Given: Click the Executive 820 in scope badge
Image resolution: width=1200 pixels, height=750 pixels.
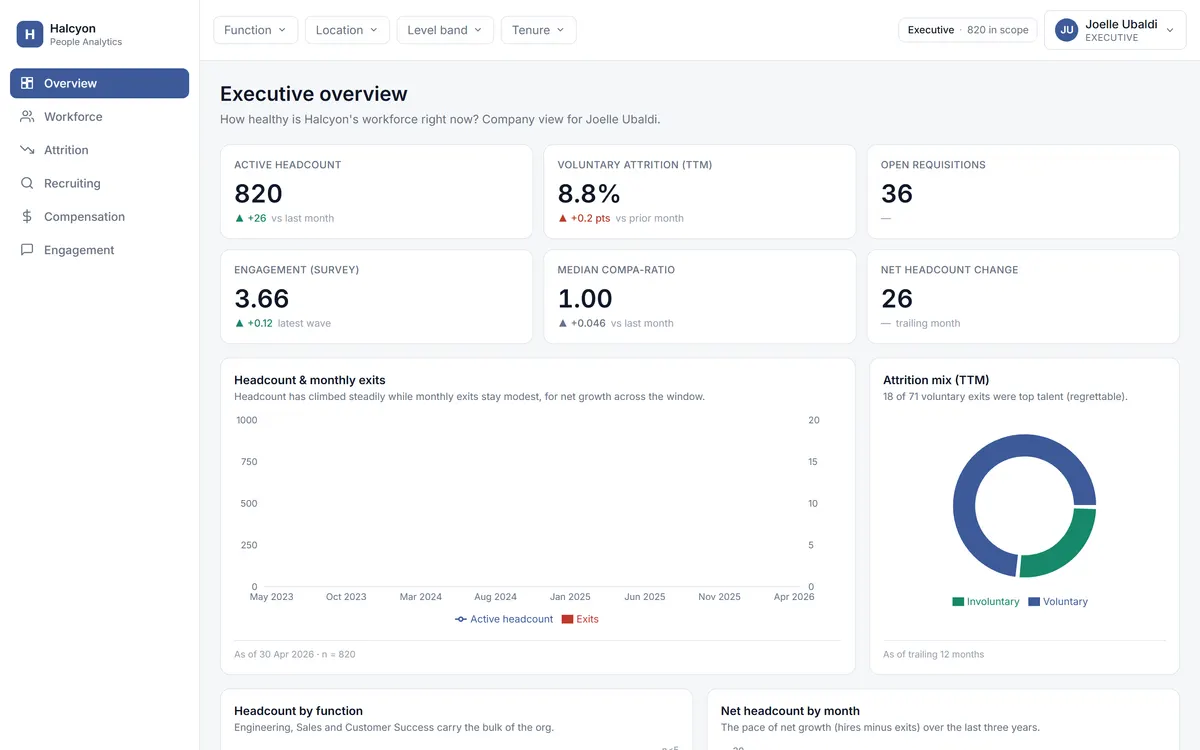Looking at the screenshot, I should click(x=967, y=30).
